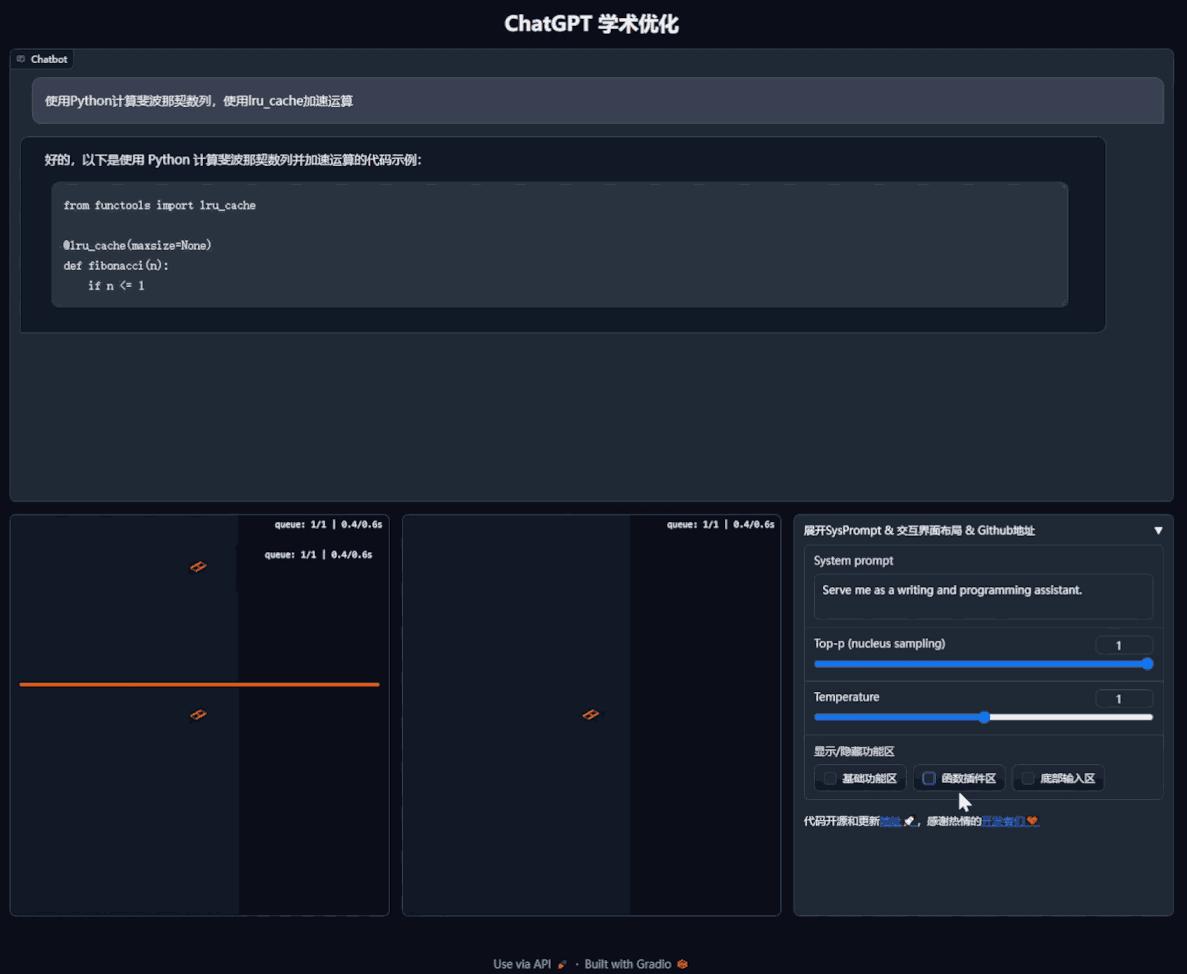Open the "Use via API" link
The height and width of the screenshot is (974, 1187).
[520, 964]
